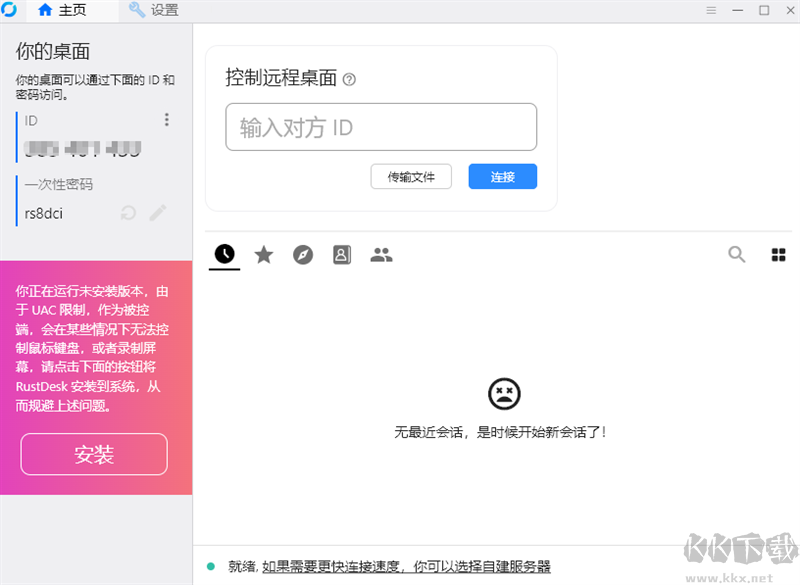Open the address book icon

click(341, 254)
